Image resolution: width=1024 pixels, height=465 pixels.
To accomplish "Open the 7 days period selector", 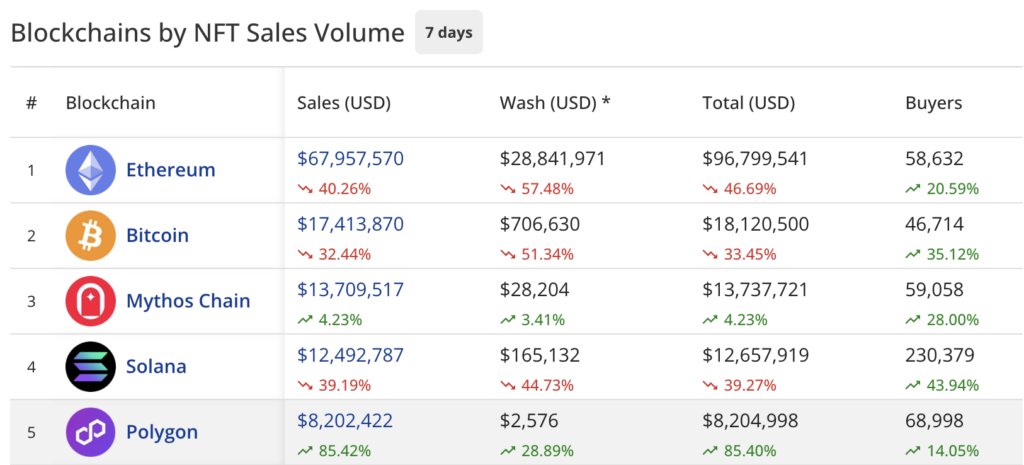I will [x=449, y=32].
